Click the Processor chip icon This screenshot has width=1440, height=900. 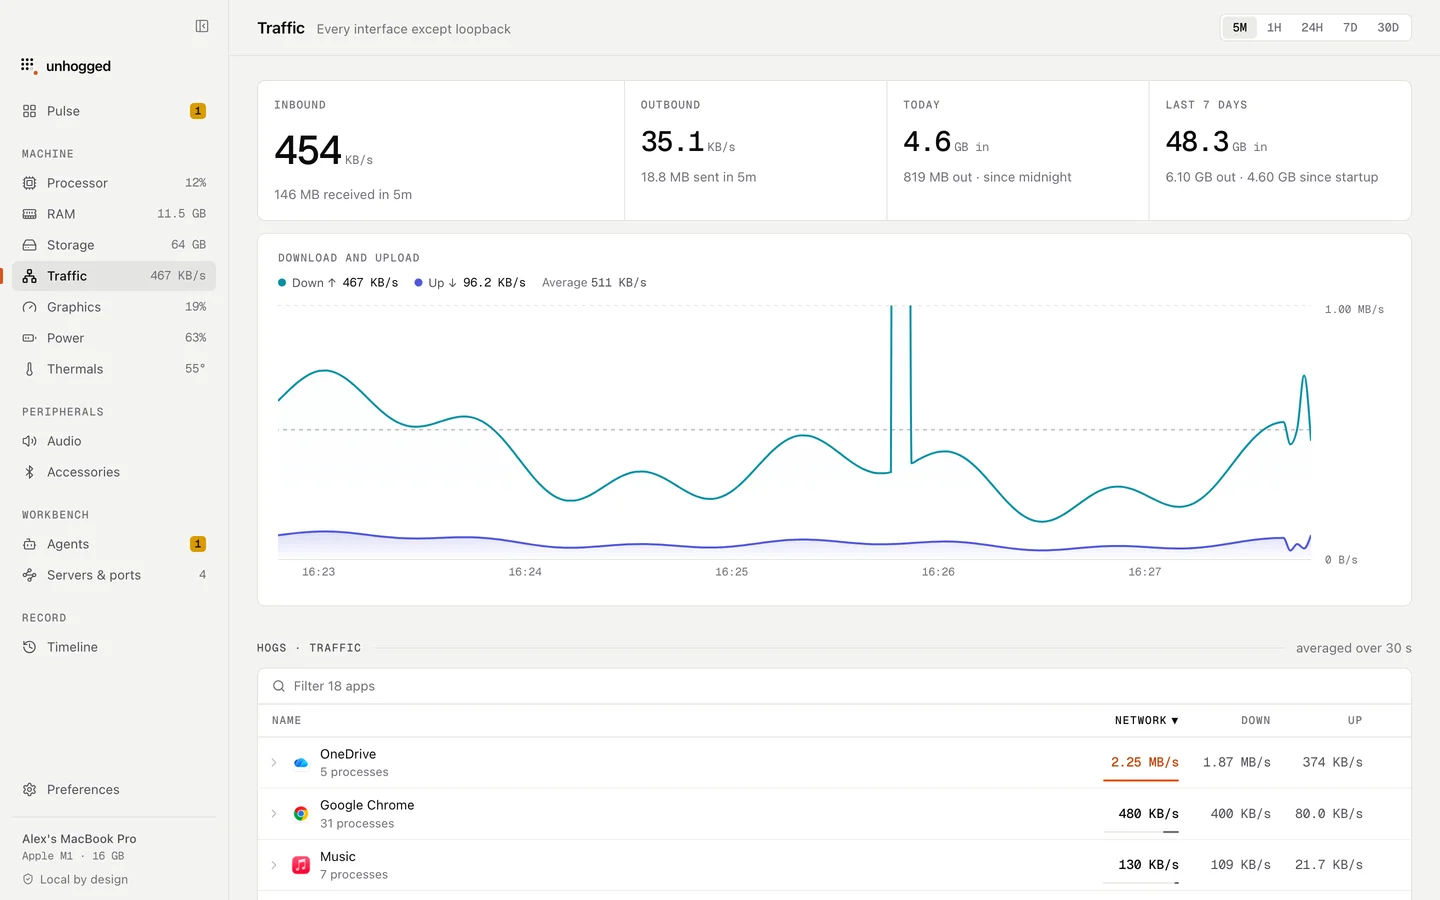(29, 183)
